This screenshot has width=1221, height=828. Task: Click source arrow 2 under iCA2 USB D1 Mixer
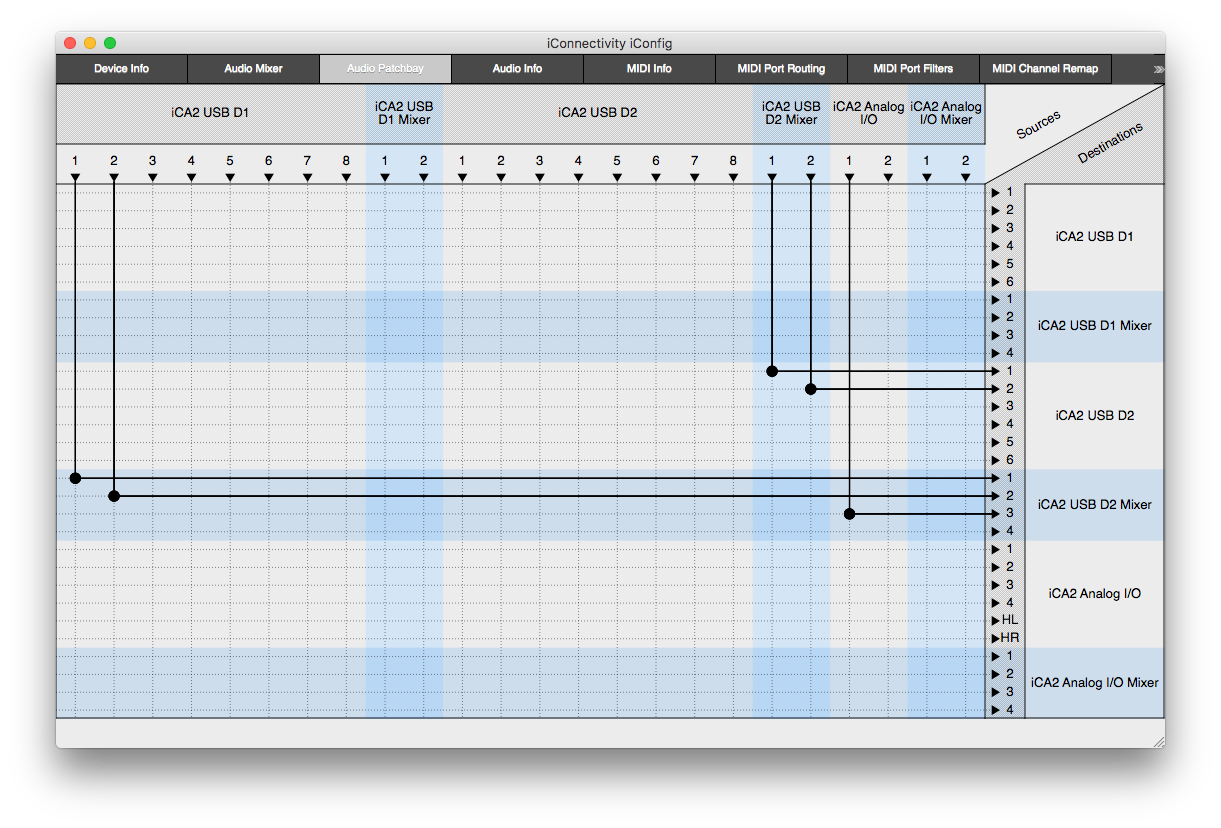click(423, 177)
